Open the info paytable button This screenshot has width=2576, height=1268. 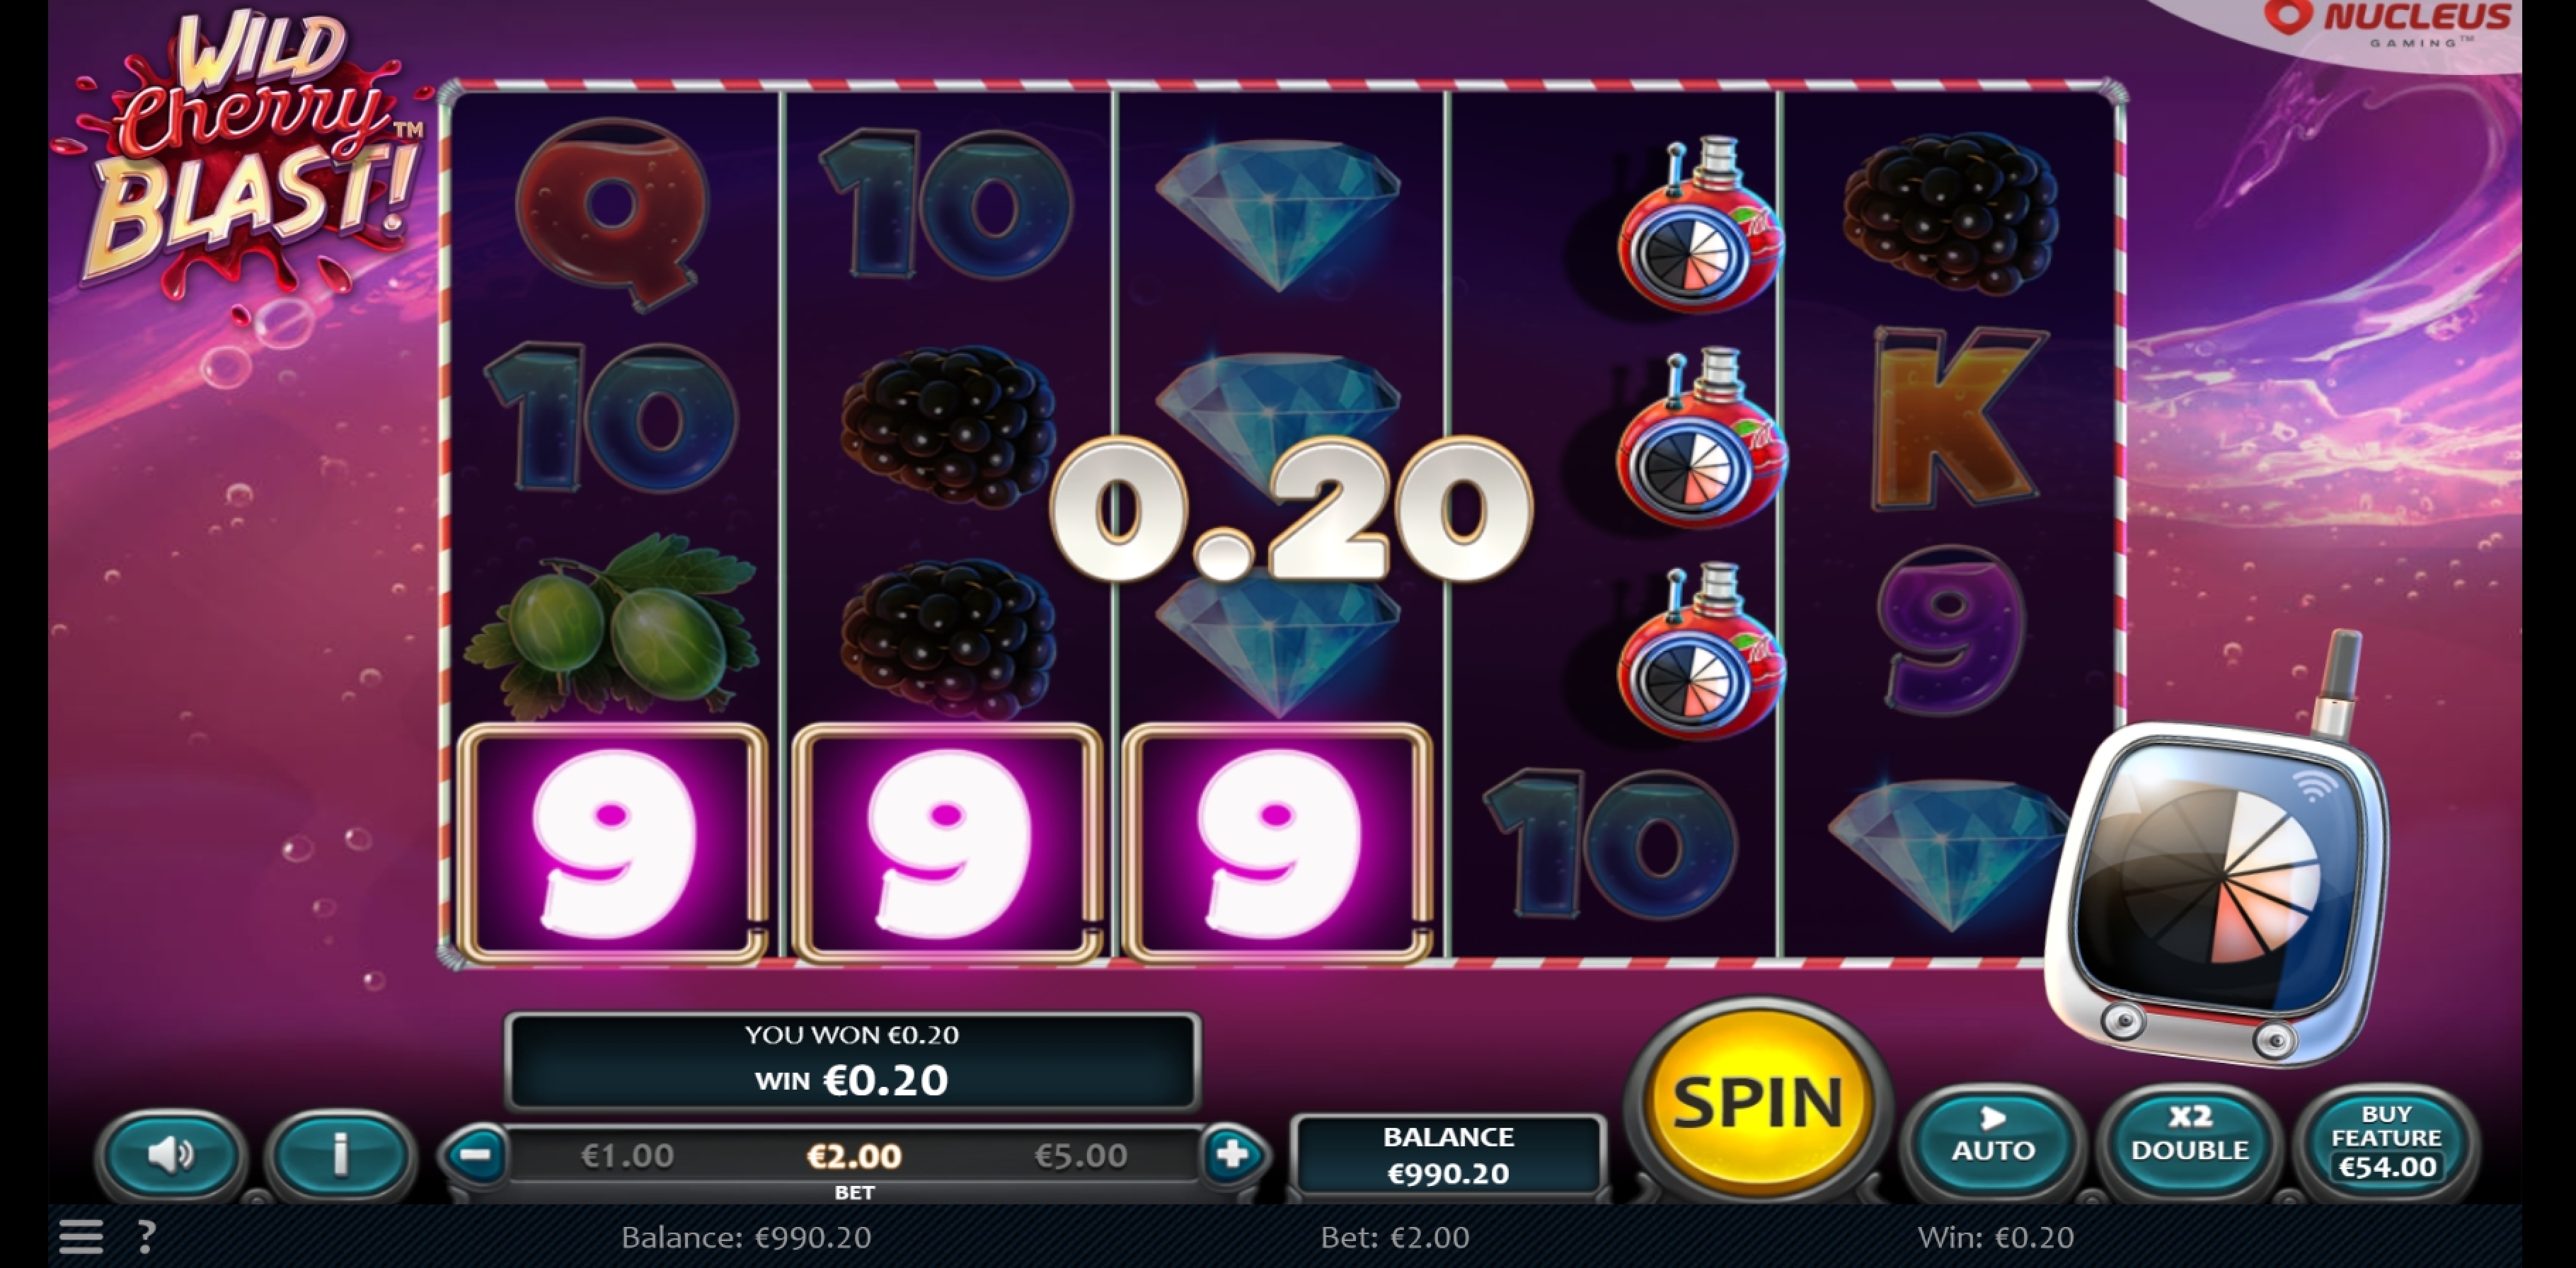pos(340,1154)
